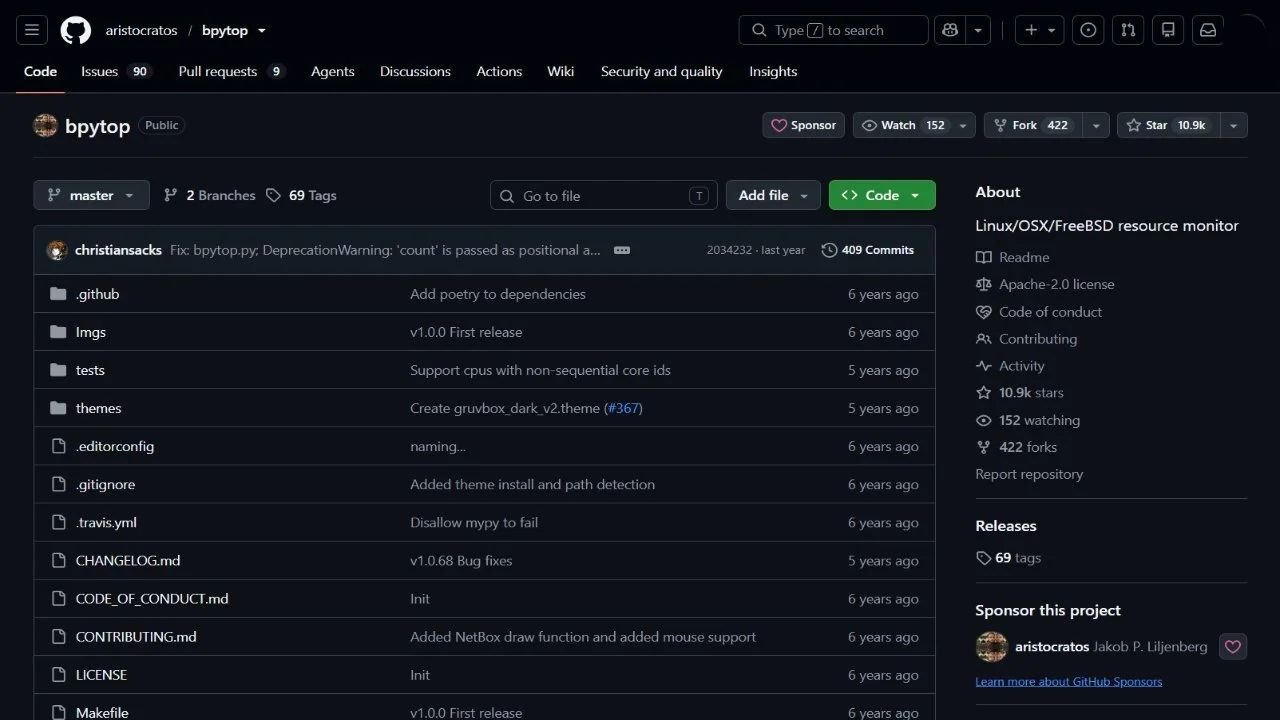Viewport: 1280px width, 720px height.
Task: Click the .gitignore file icon
Action: [58, 484]
